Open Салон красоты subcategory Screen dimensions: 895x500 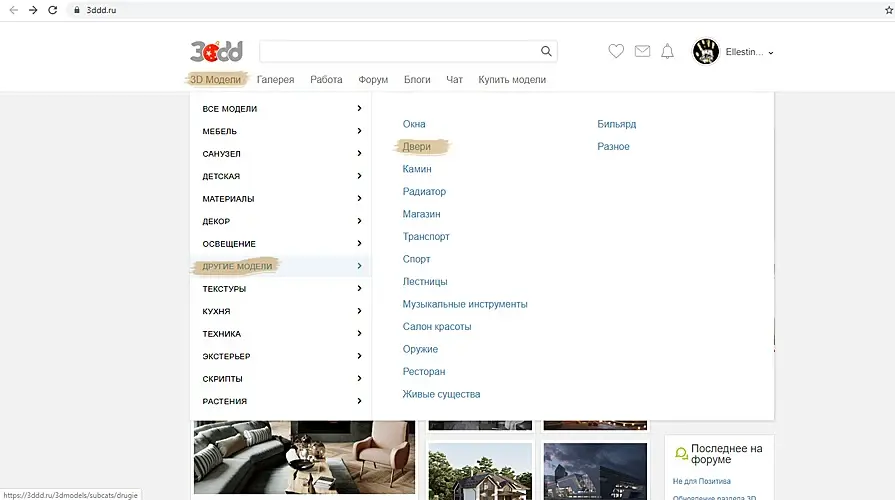pyautogui.click(x=437, y=326)
